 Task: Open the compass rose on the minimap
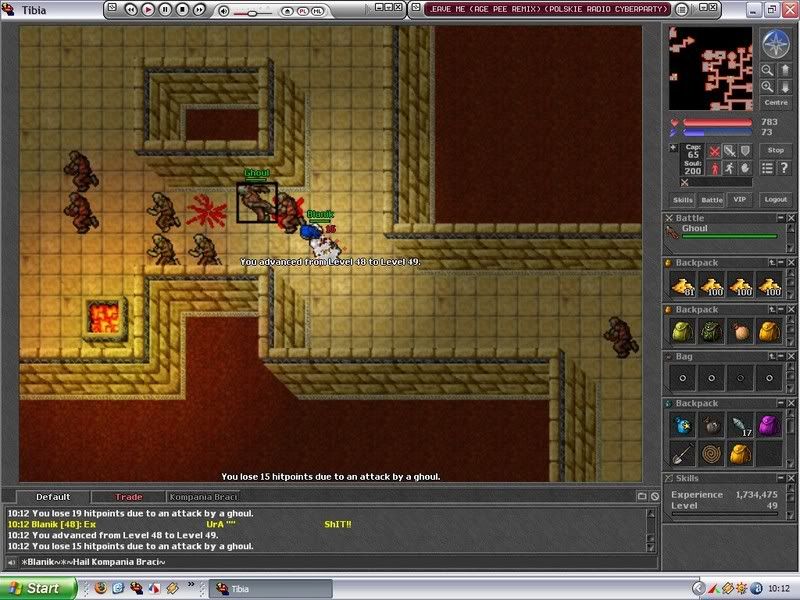click(776, 43)
